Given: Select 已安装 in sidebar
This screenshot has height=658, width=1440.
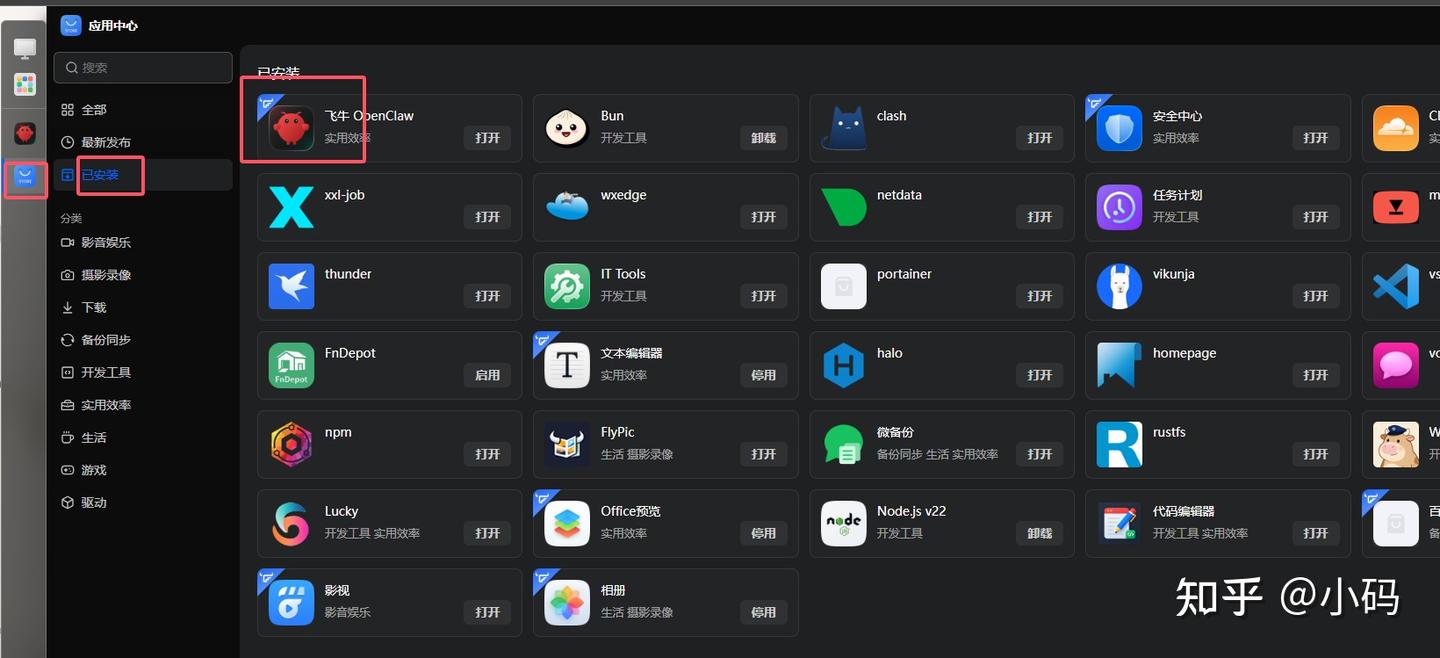Looking at the screenshot, I should tap(144, 174).
